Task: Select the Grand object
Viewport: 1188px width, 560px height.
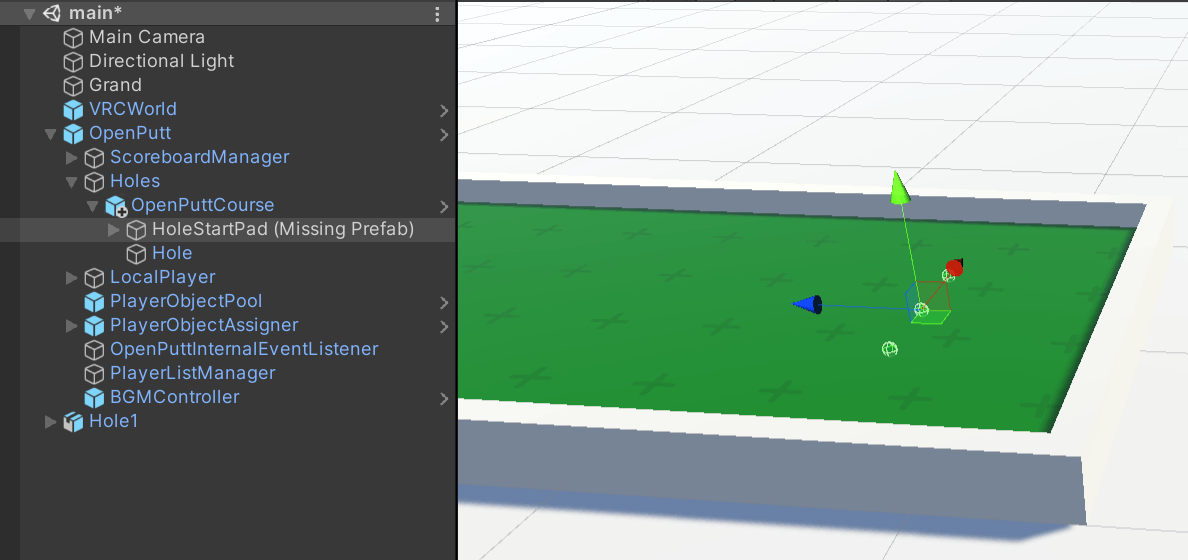Action: (115, 85)
